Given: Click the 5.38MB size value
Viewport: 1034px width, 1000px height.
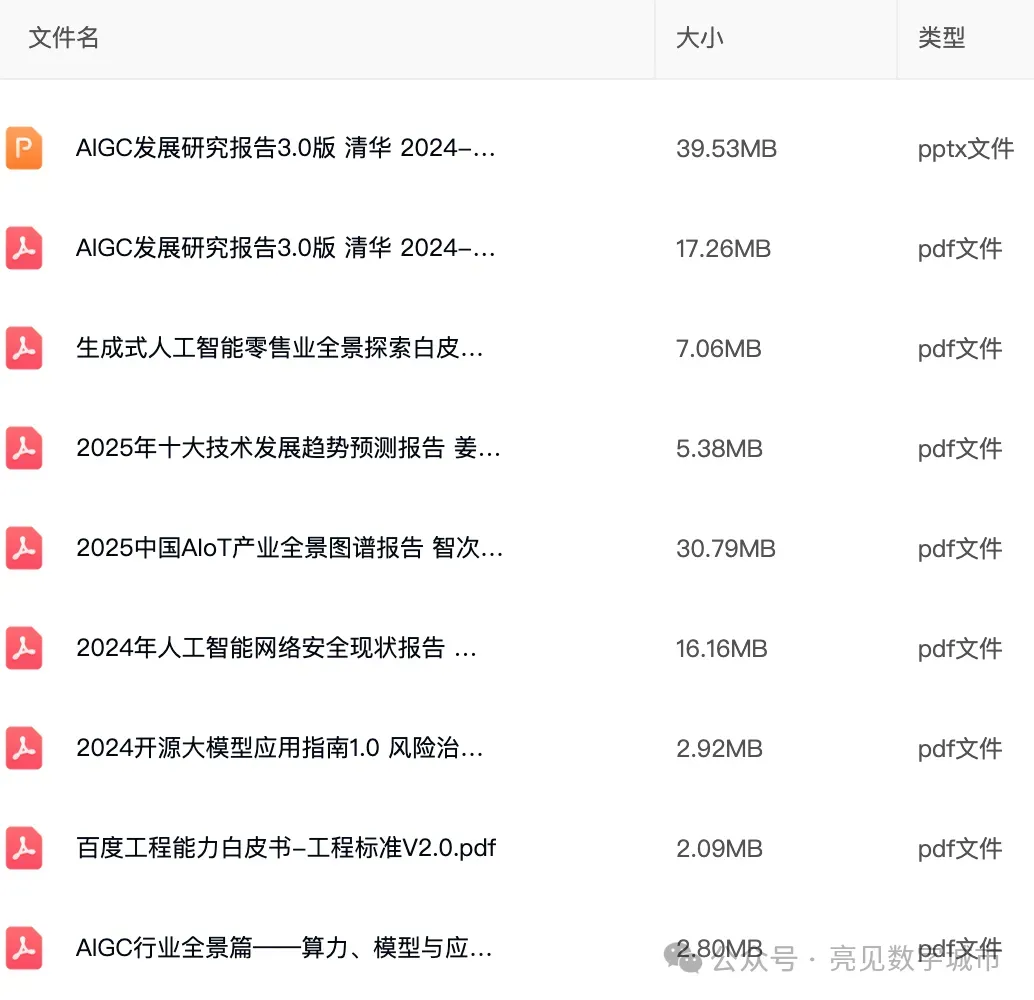Looking at the screenshot, I should pyautogui.click(x=719, y=449).
